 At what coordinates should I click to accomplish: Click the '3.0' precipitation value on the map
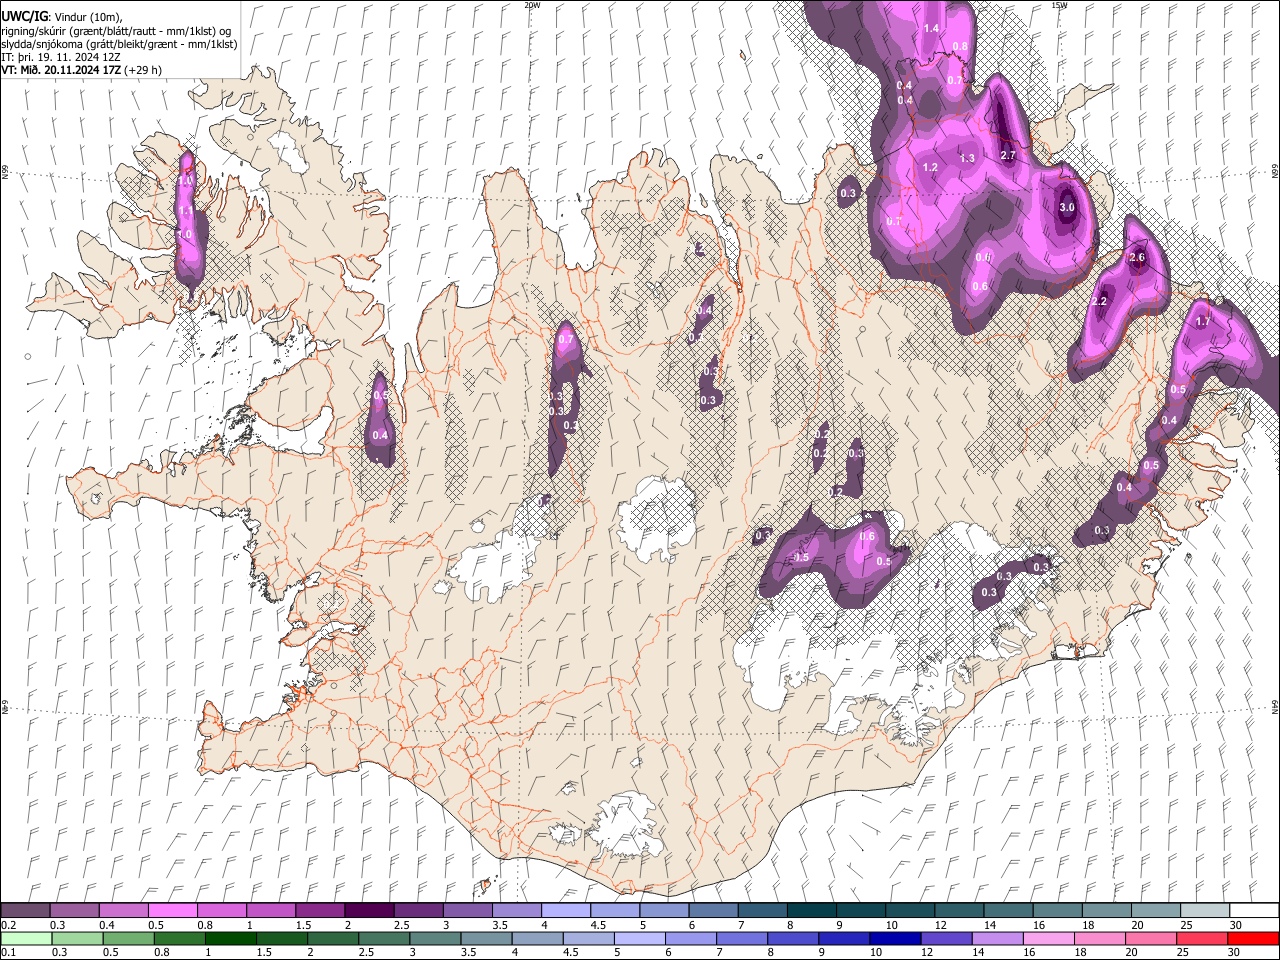[1067, 208]
